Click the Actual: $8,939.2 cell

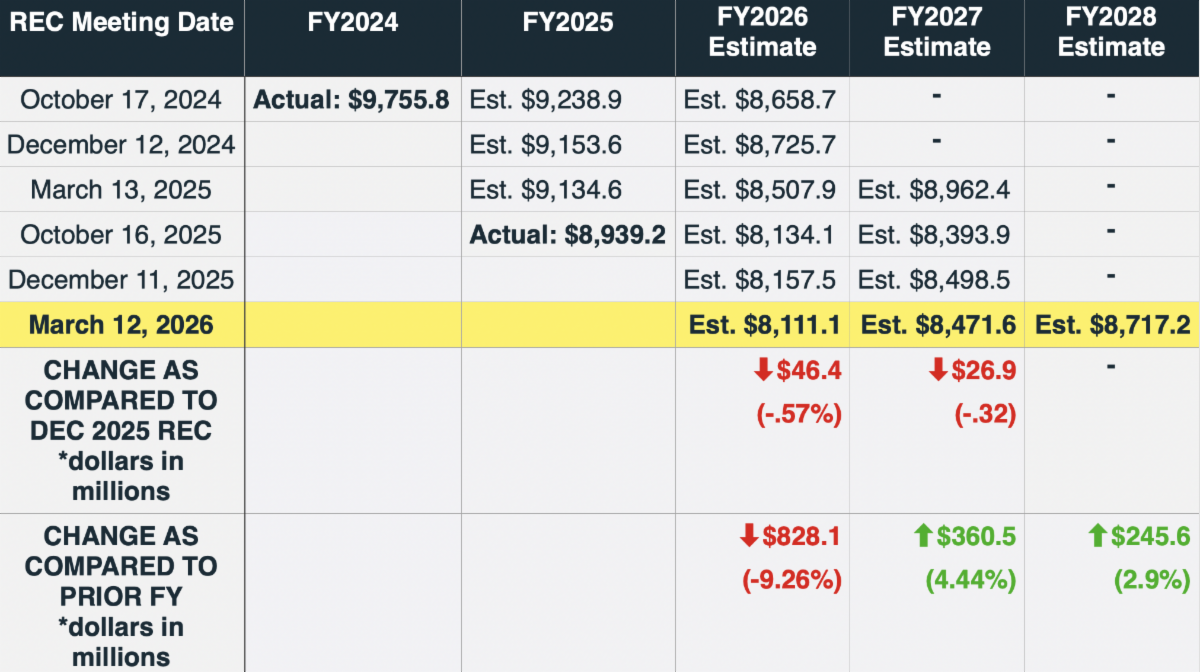(x=568, y=235)
